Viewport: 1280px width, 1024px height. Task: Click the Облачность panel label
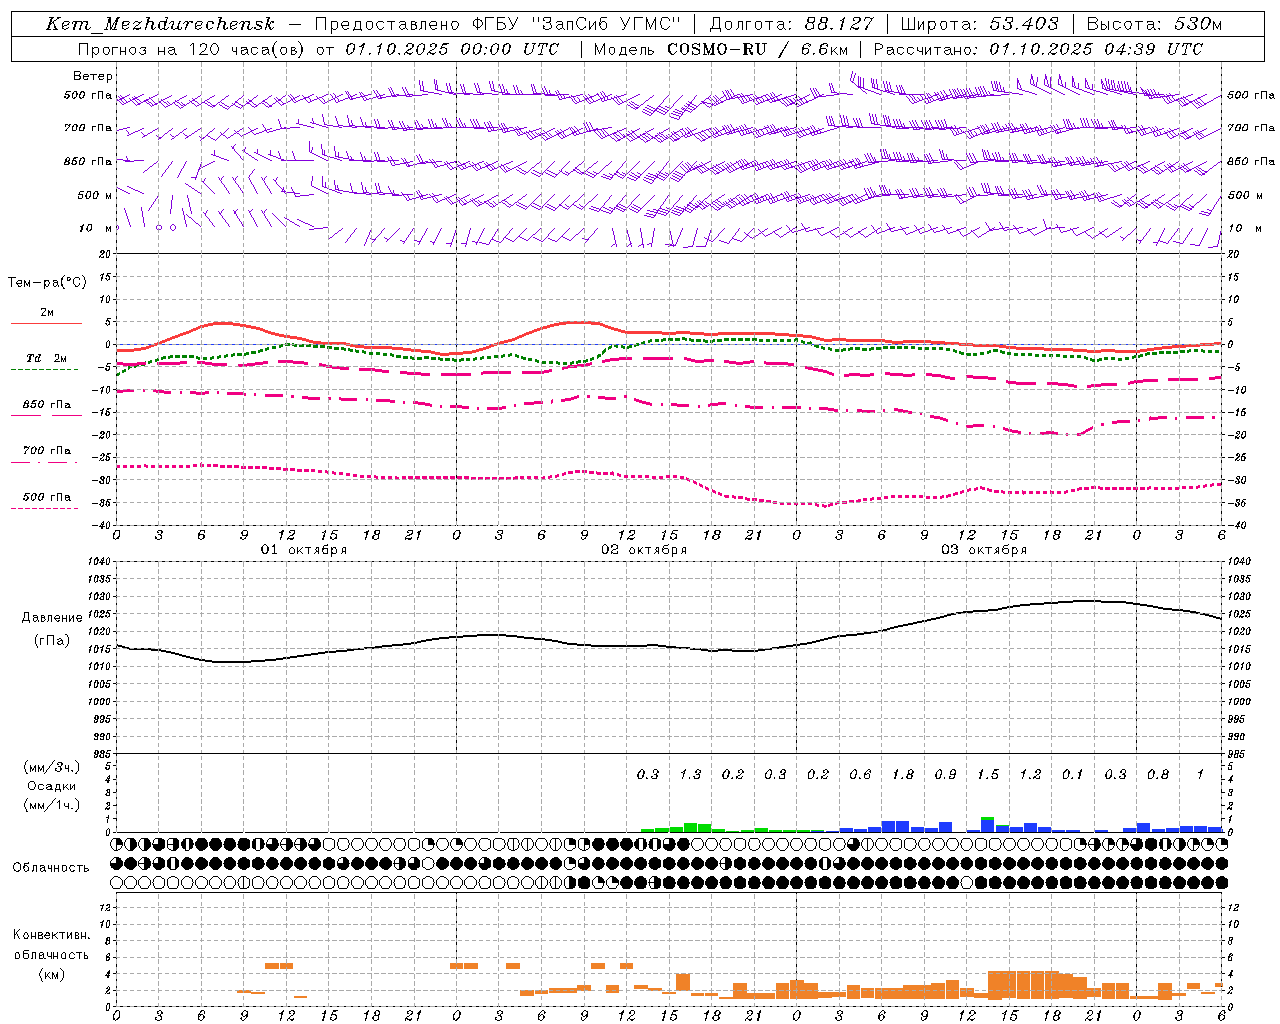click(51, 868)
